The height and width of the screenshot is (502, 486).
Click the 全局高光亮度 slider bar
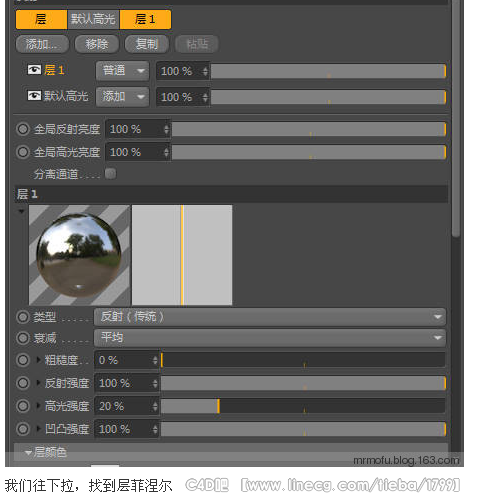(309, 152)
